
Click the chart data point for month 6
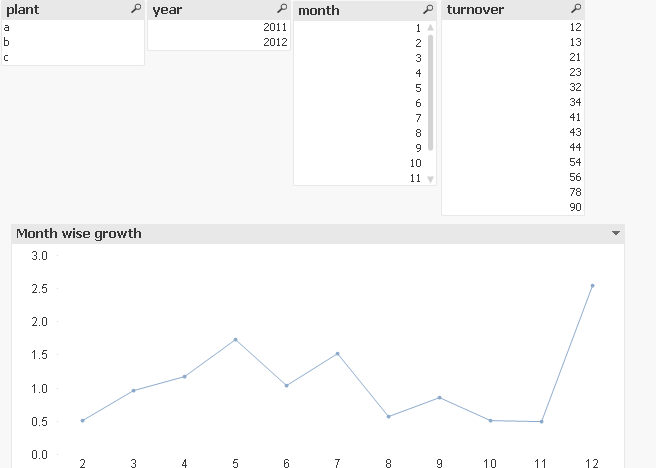point(287,386)
